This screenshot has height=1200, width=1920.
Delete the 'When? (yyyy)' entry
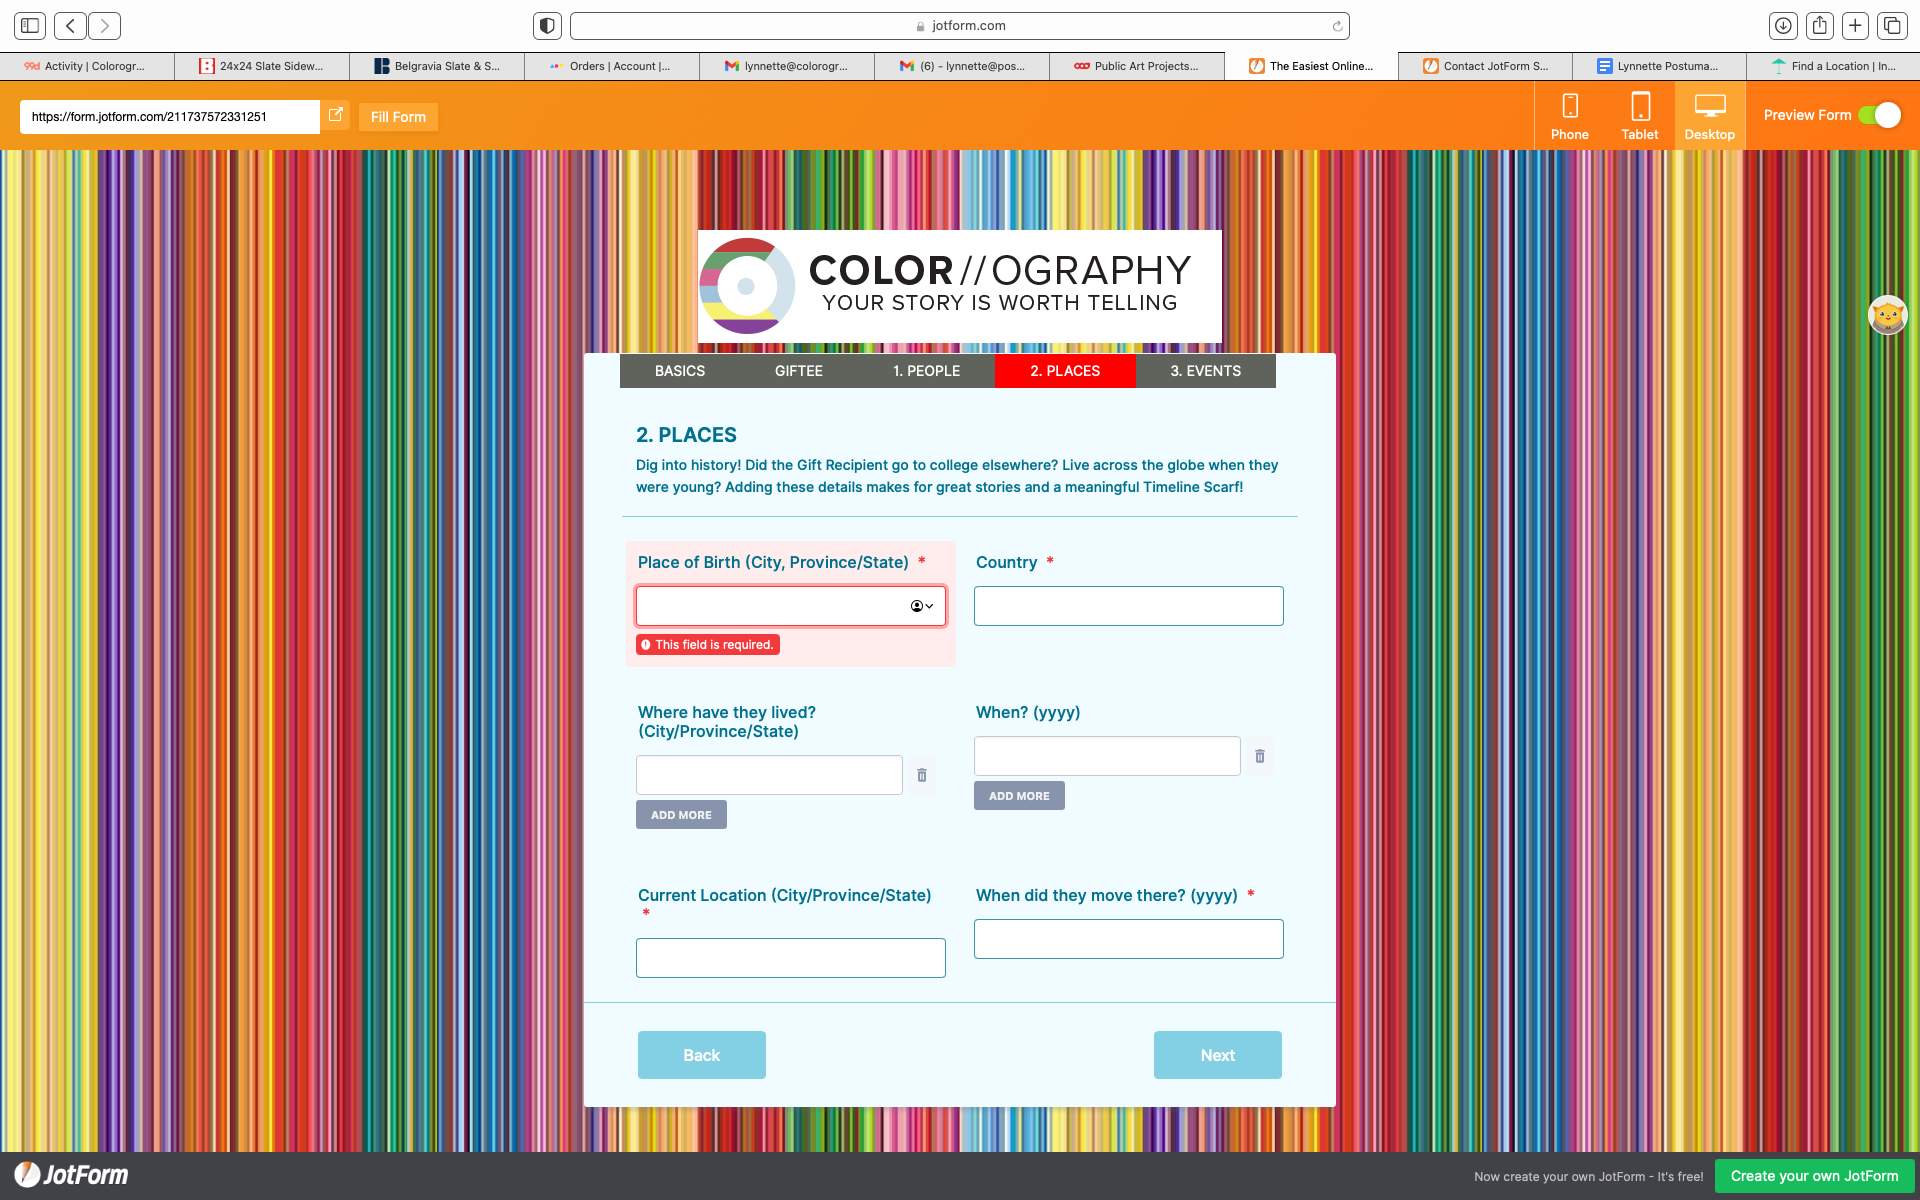(1260, 756)
